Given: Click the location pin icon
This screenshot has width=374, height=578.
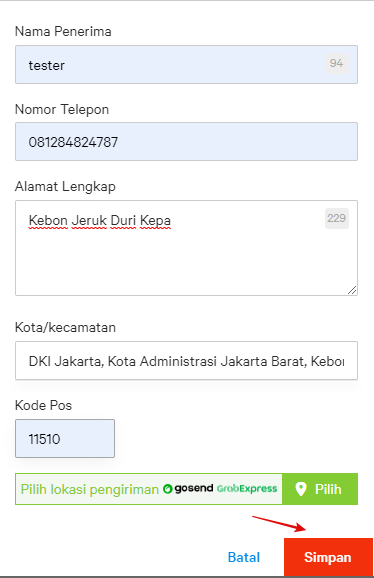Looking at the screenshot, I should point(301,489).
